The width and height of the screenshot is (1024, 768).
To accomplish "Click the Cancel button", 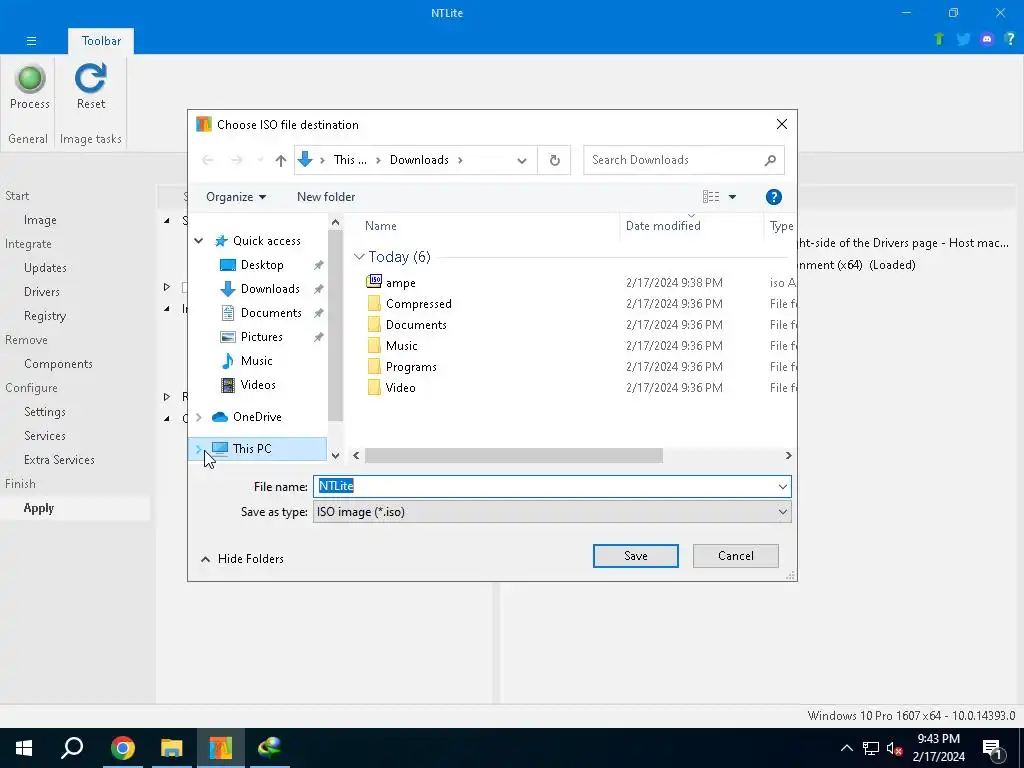I will tap(735, 556).
